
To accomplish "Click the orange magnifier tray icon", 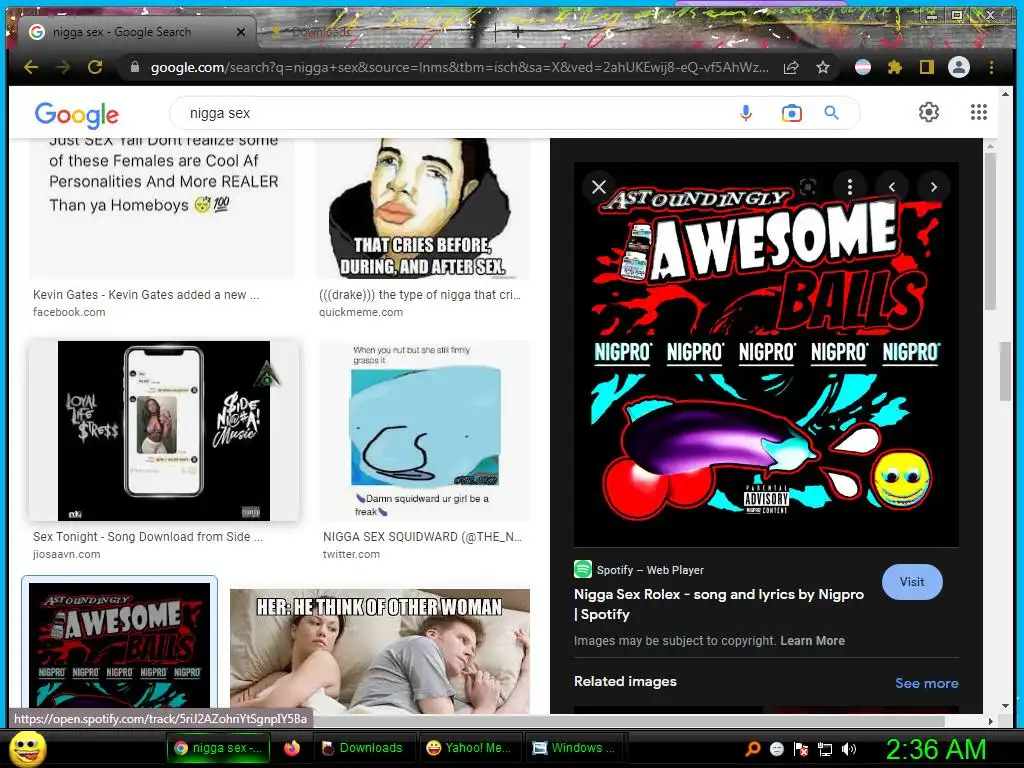I will pyautogui.click(x=752, y=749).
